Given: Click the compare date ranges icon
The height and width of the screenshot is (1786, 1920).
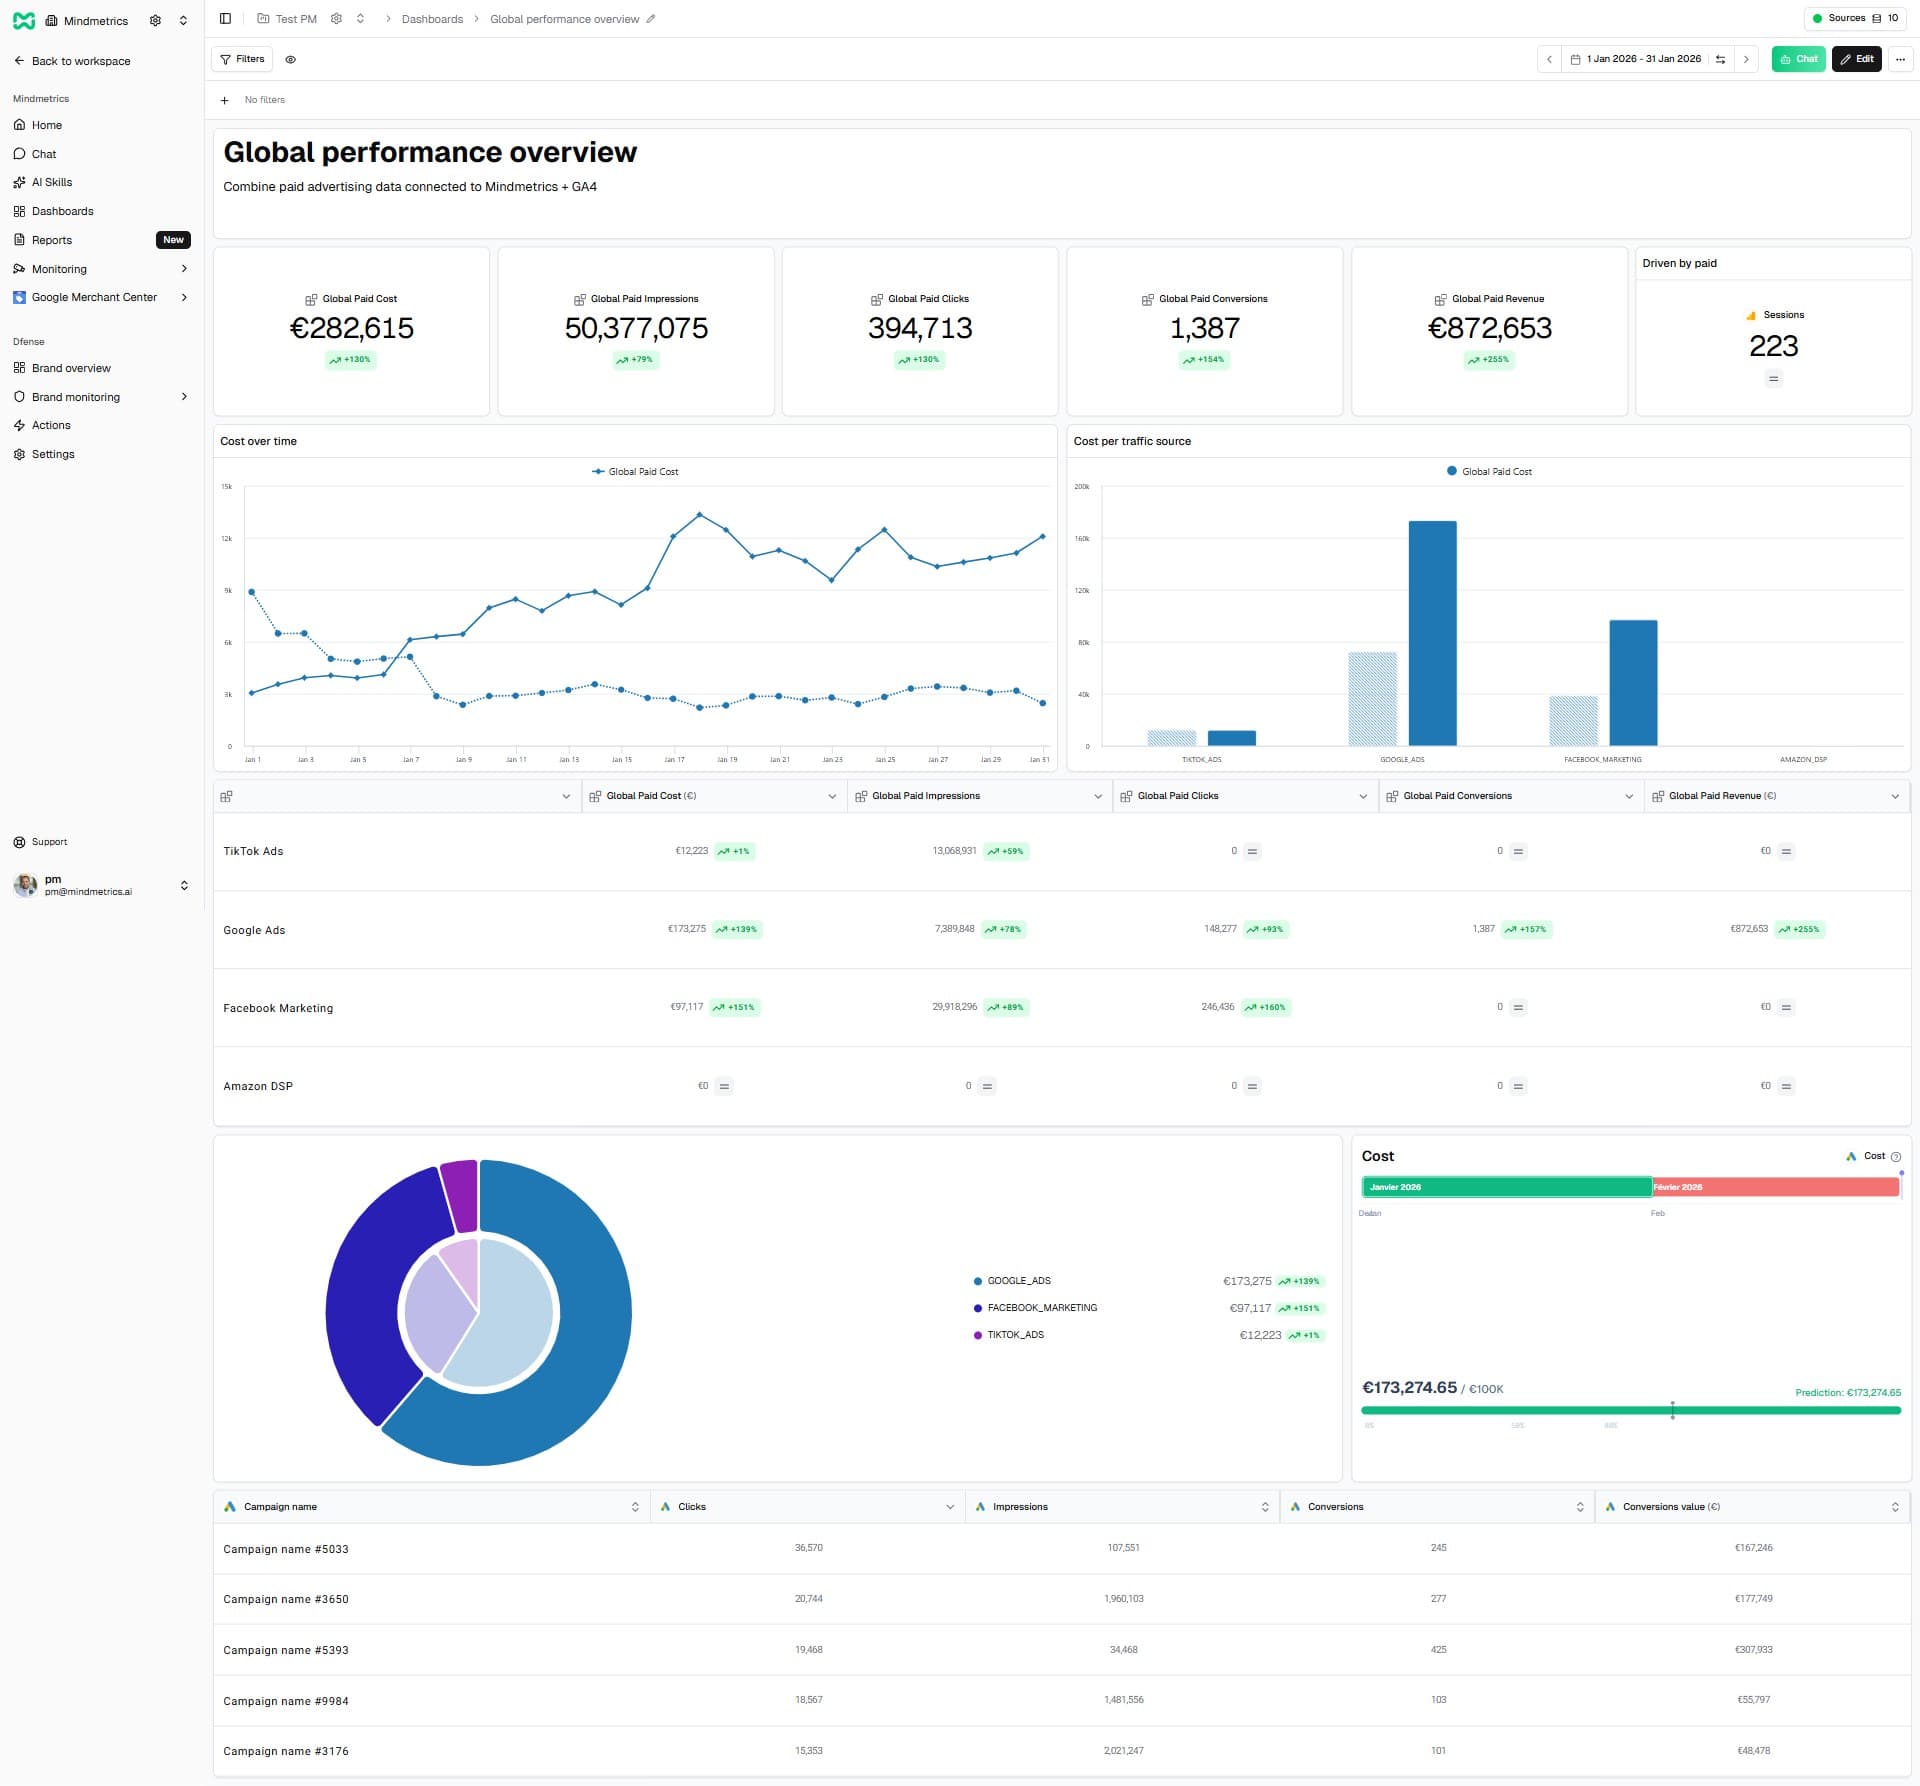Looking at the screenshot, I should click(1721, 59).
